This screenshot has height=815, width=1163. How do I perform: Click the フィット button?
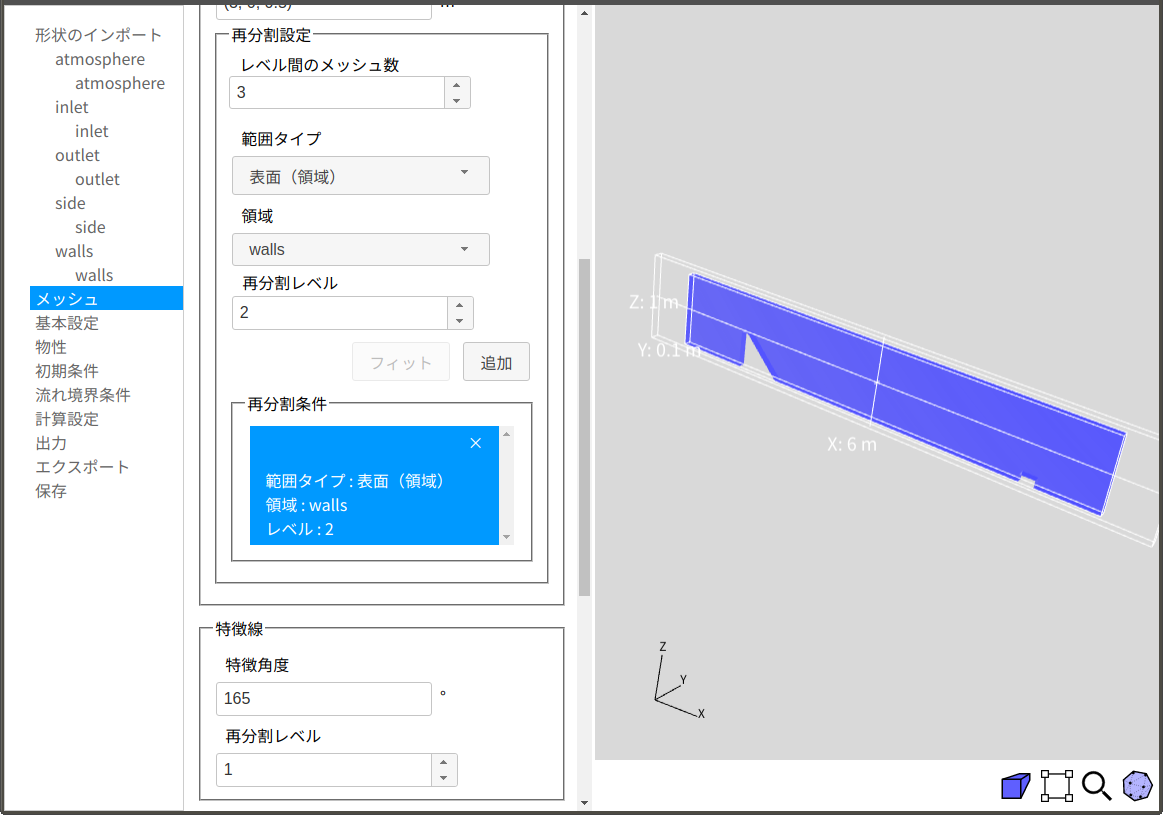(x=401, y=362)
